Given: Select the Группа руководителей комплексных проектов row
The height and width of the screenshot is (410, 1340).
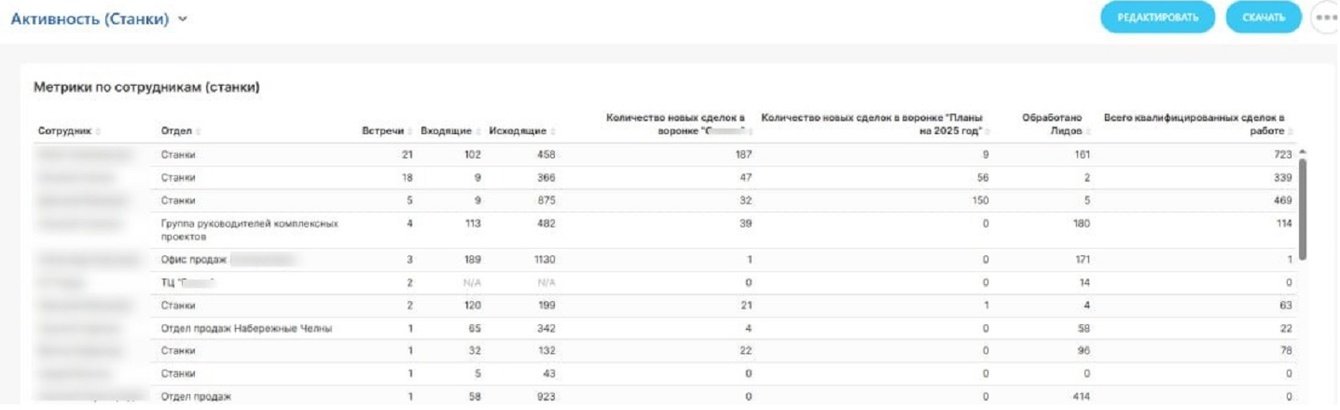Looking at the screenshot, I should click(250, 230).
